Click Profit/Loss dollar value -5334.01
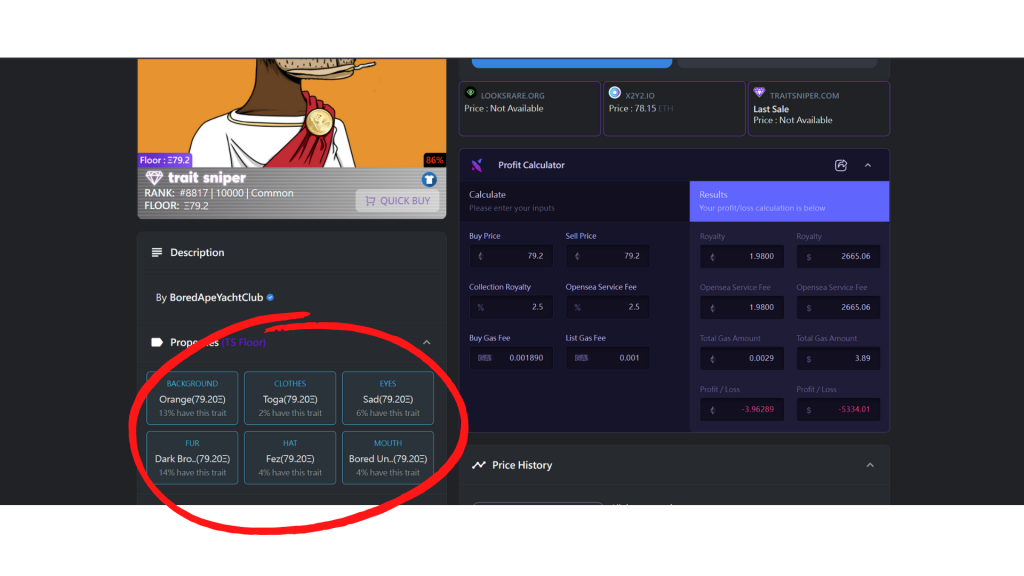Screen dimensions: 1024x576 click(x=839, y=409)
